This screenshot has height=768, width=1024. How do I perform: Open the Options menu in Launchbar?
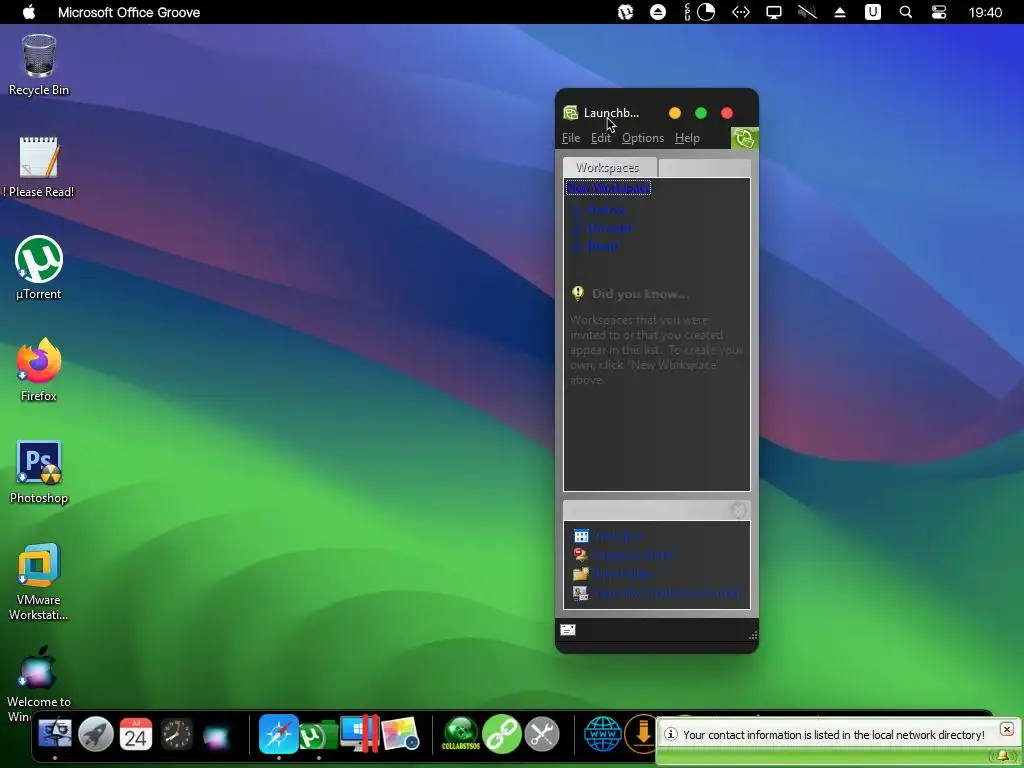[x=643, y=138]
